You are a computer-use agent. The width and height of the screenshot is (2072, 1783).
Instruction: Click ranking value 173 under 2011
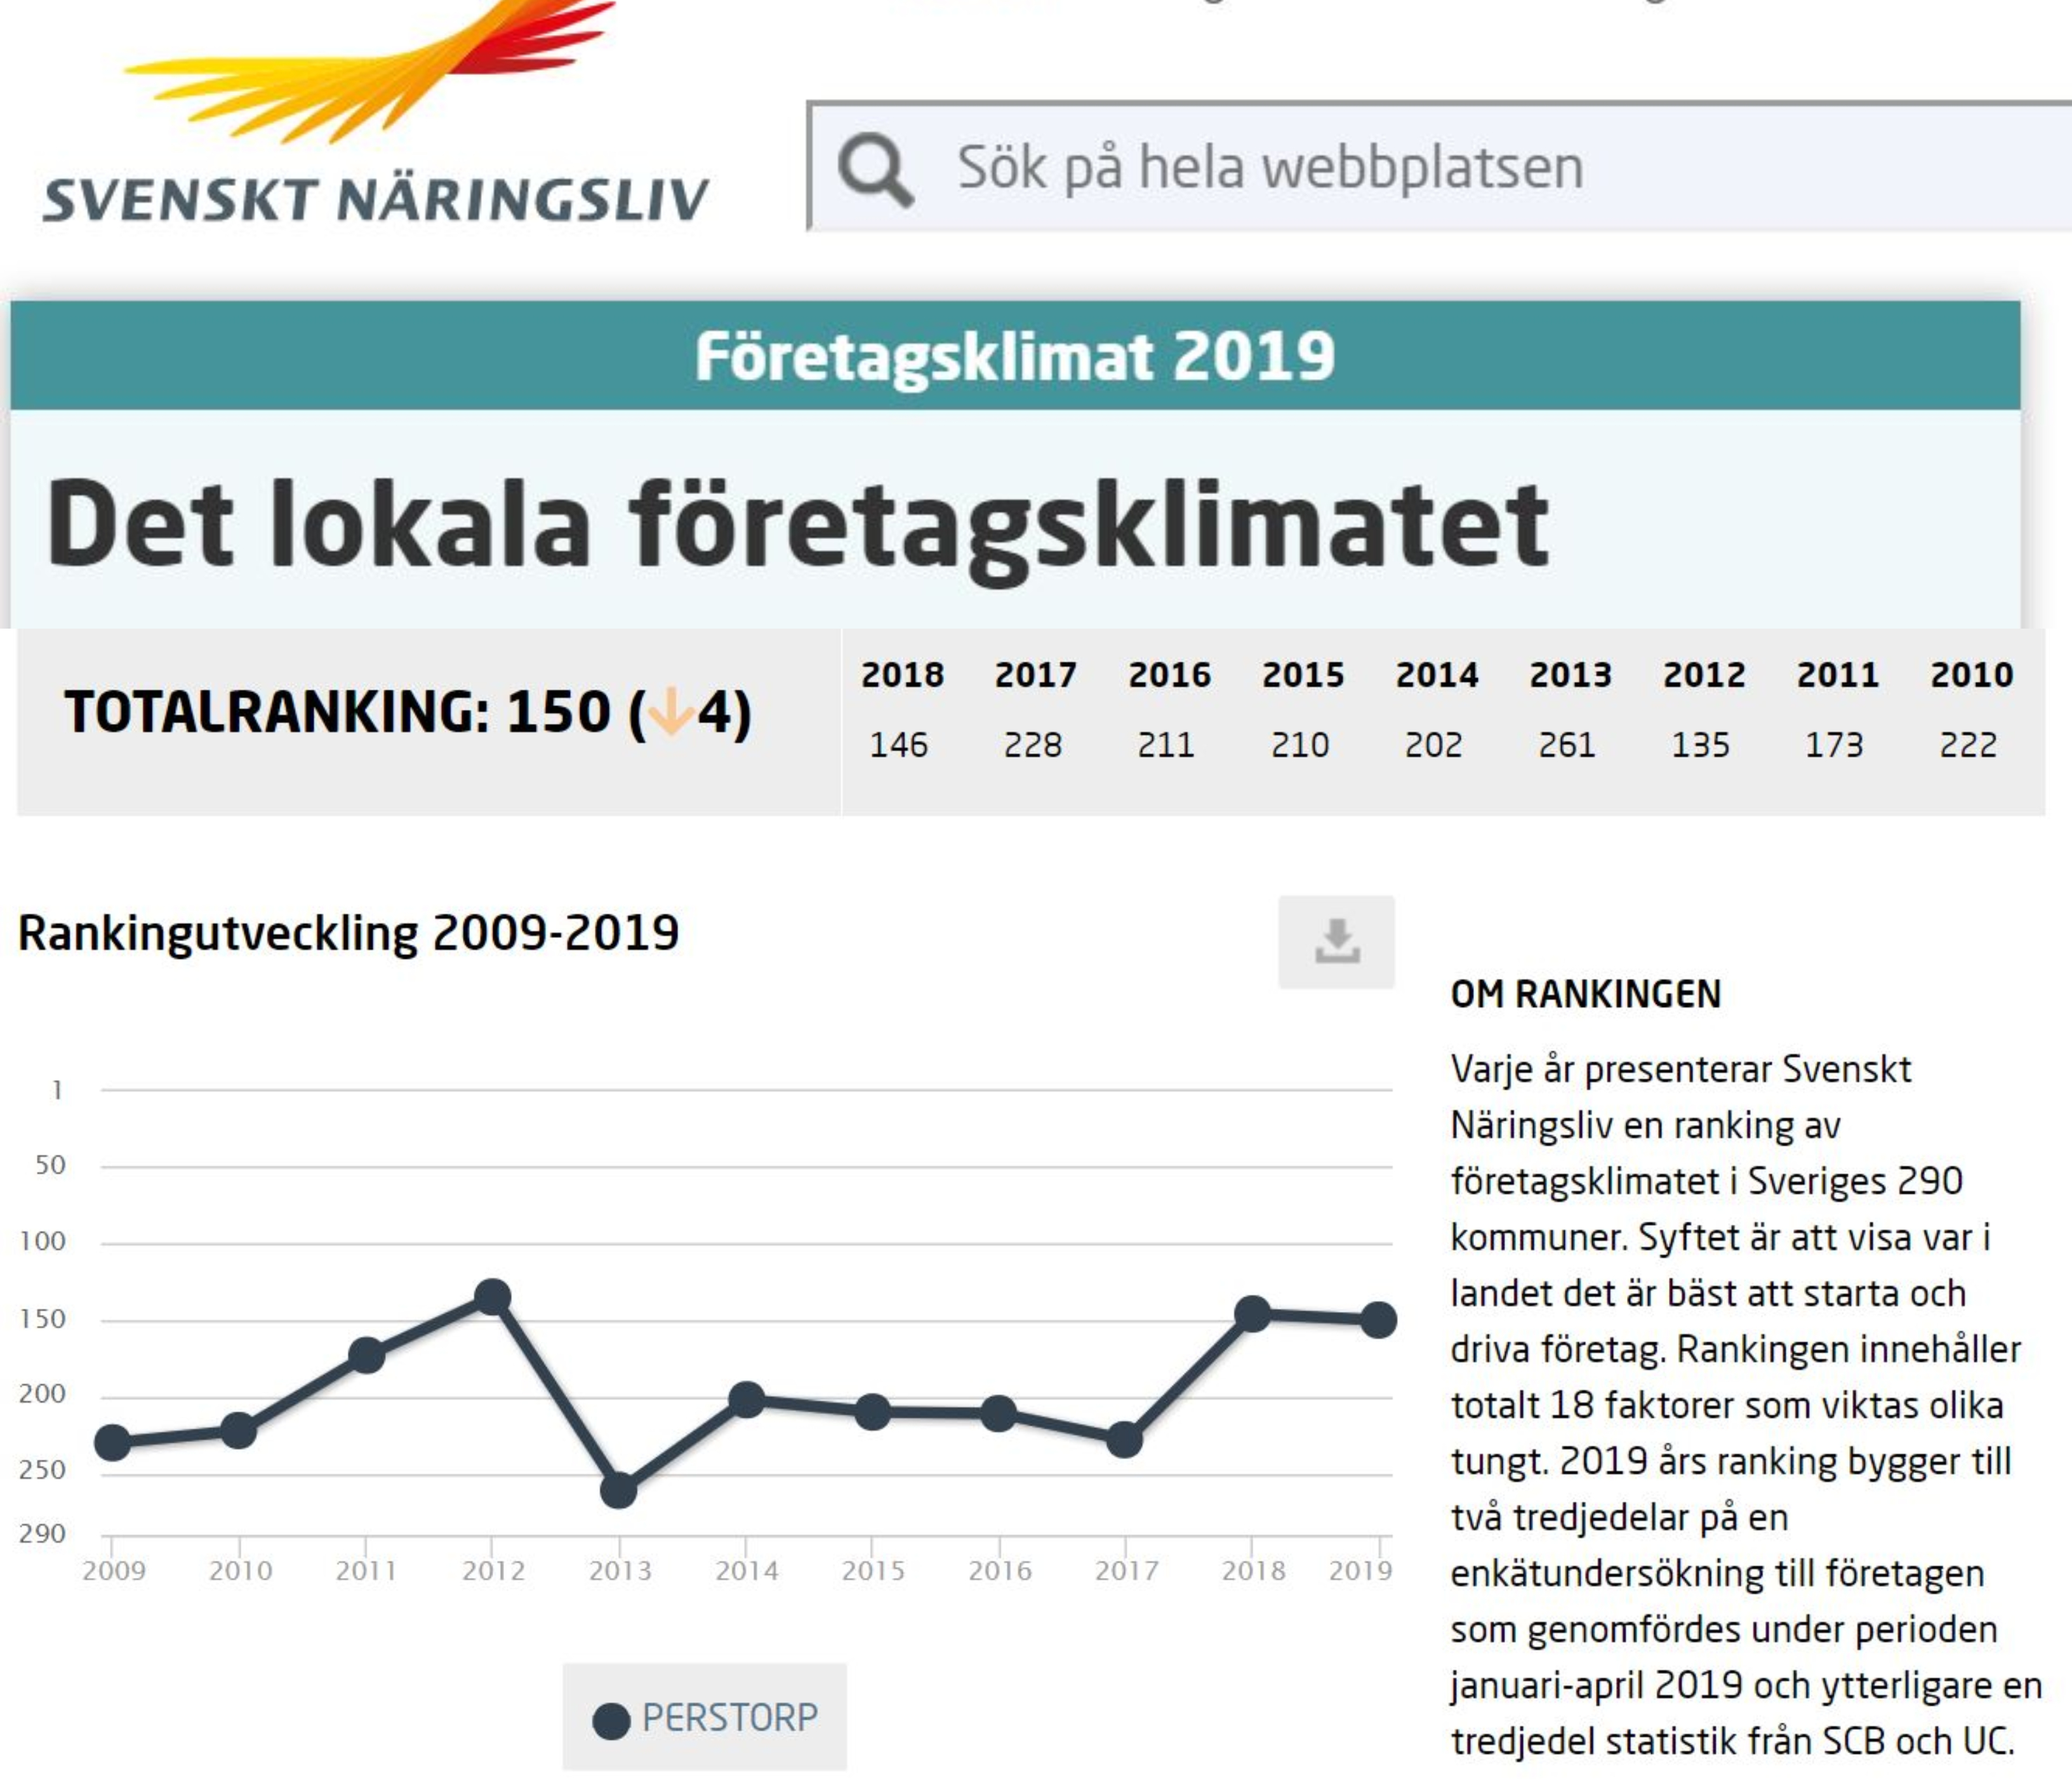(1834, 745)
